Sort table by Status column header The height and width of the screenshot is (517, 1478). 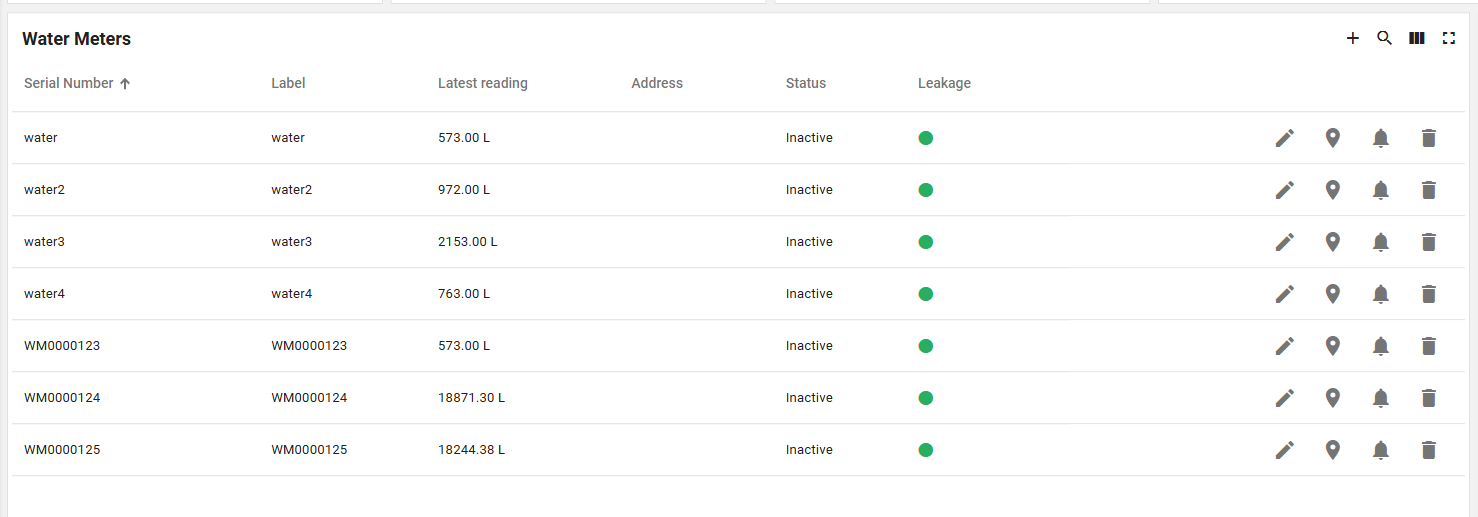(805, 84)
